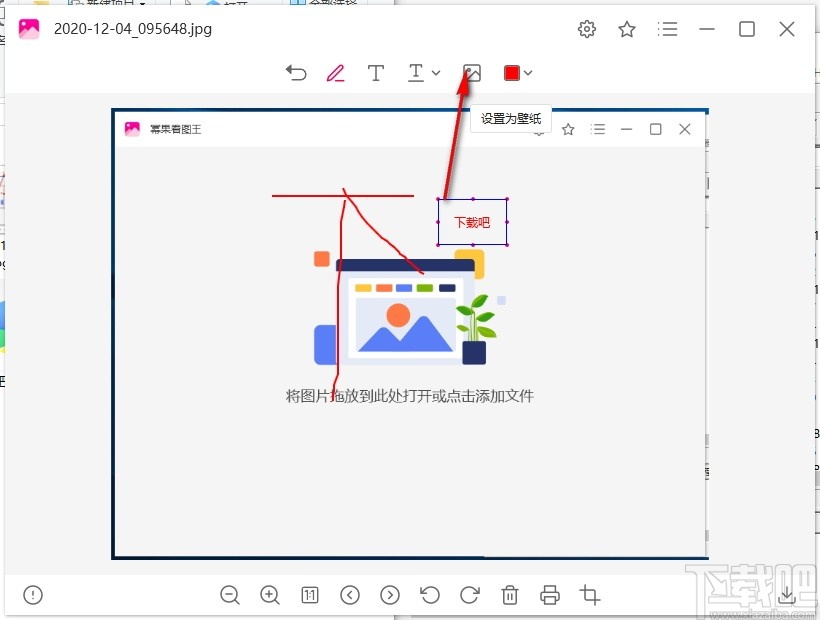Select the Text tool
820x620 pixels.
pos(375,72)
